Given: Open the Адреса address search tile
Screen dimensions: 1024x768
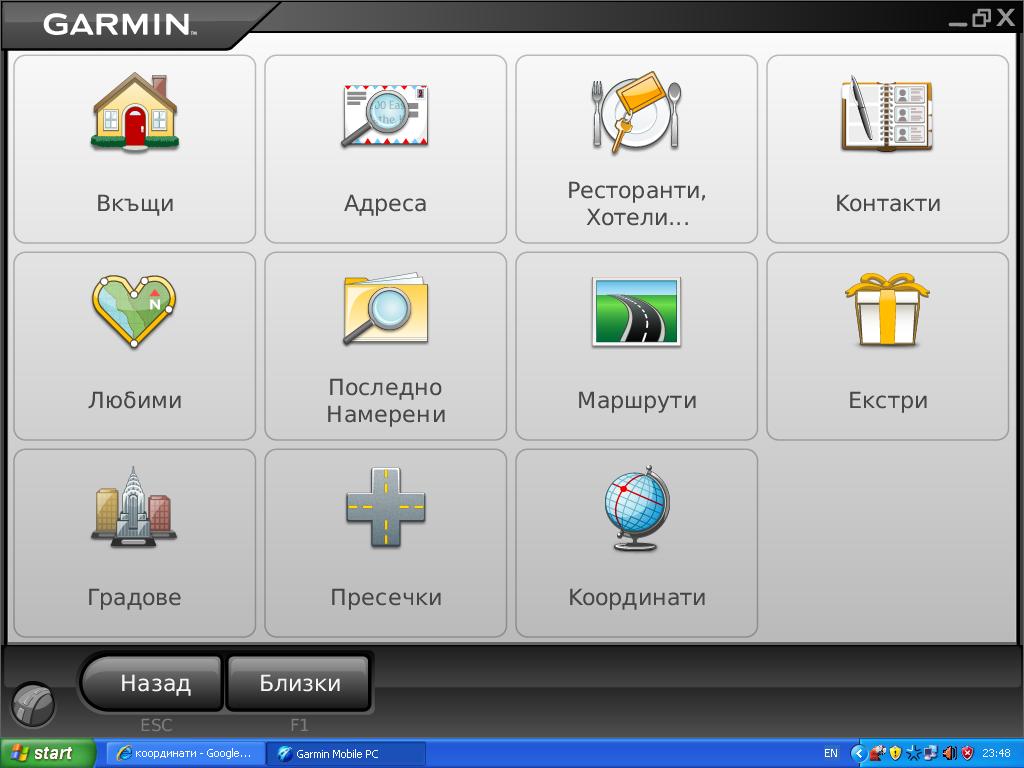Looking at the screenshot, I should pos(385,149).
